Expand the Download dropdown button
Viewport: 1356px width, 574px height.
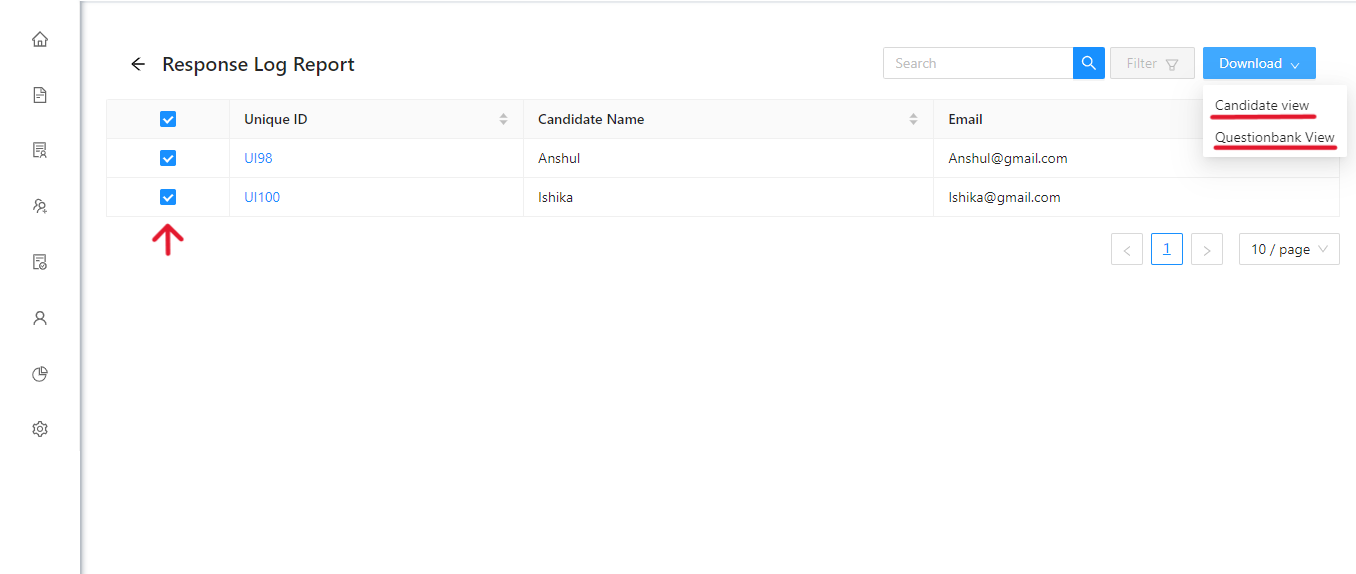pos(1258,63)
